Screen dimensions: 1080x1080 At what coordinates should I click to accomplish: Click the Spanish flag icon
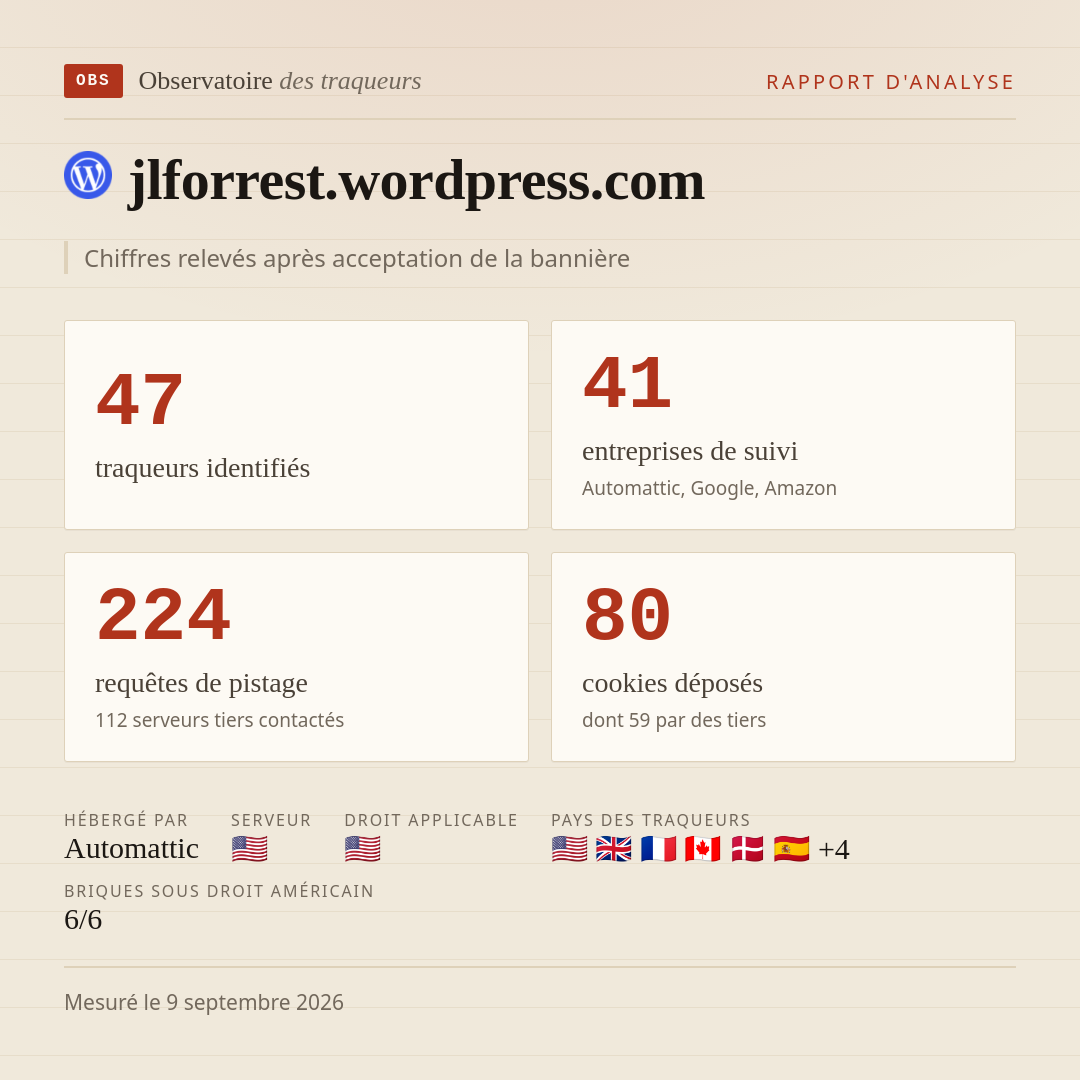click(x=791, y=849)
